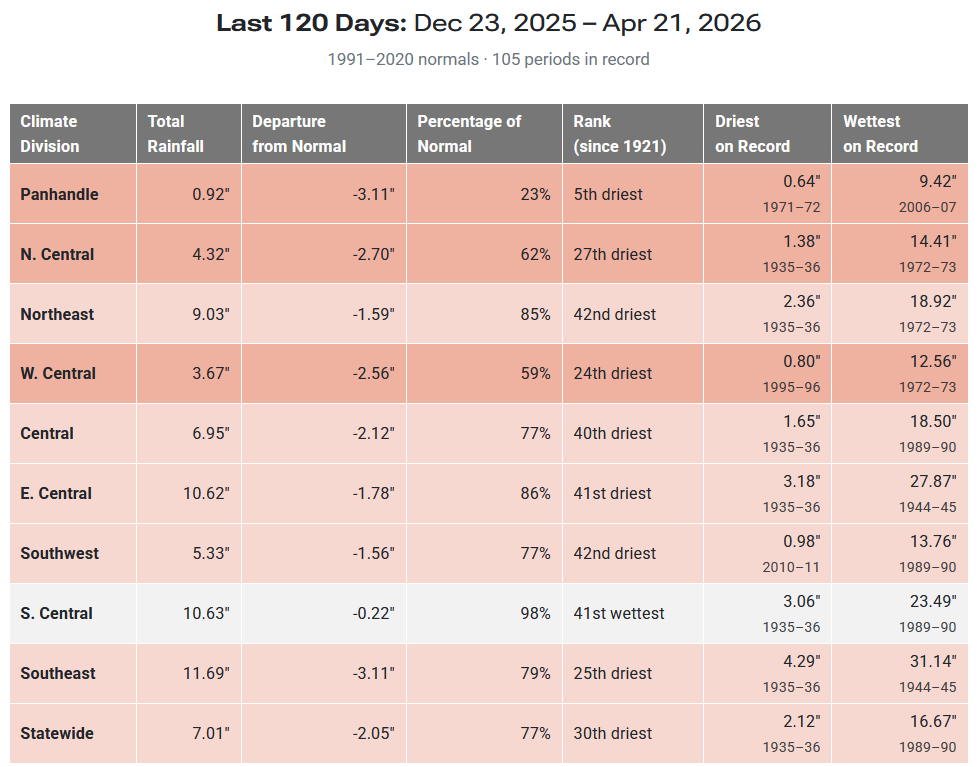This screenshot has width=978, height=767.
Task: Click the Northeast division name
Action: click(57, 314)
